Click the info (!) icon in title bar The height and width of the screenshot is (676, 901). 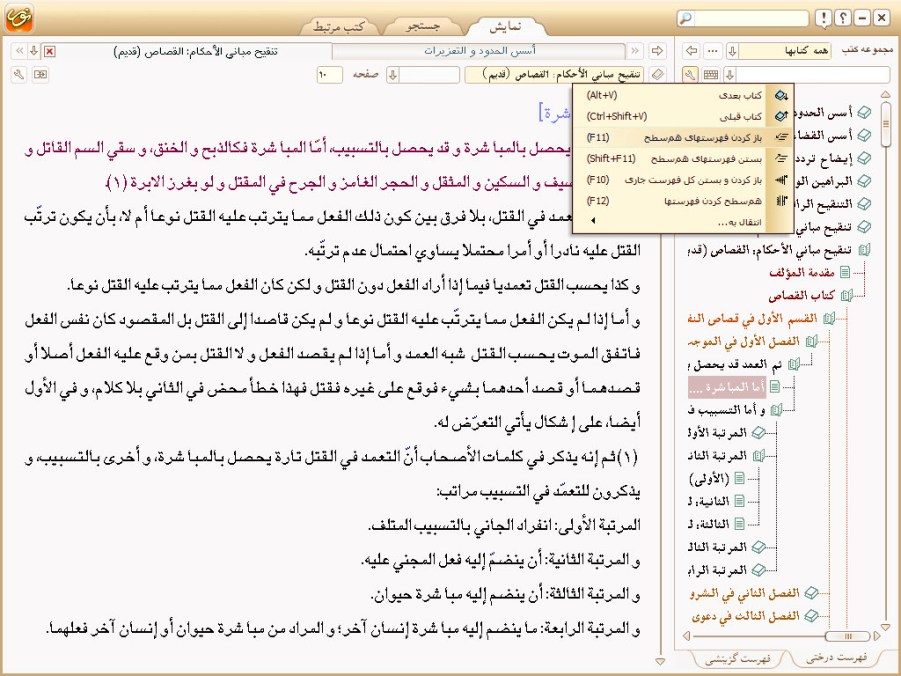click(823, 18)
